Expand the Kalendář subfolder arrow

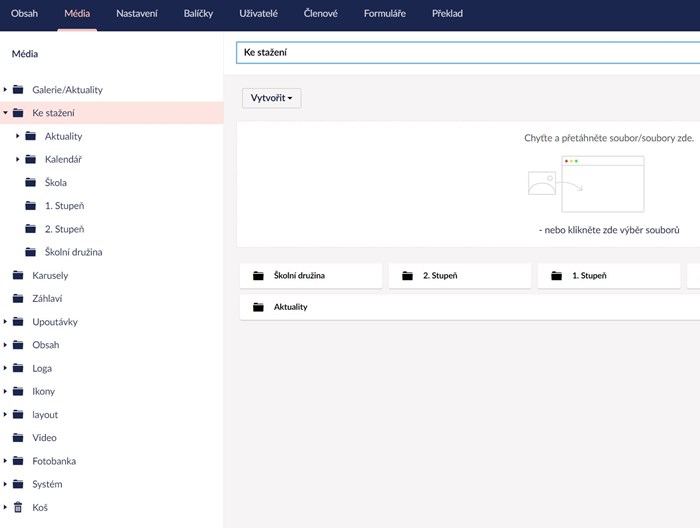18,160
